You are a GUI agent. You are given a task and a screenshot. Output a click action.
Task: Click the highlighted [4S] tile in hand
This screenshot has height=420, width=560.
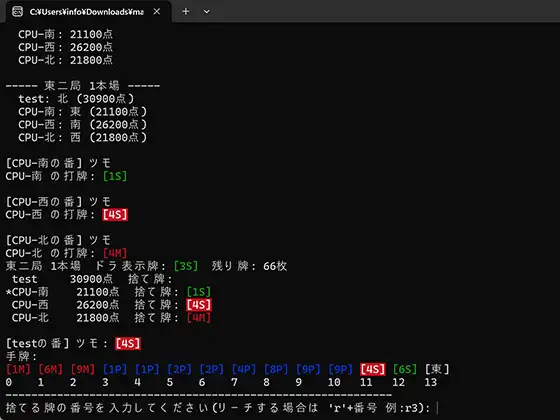click(x=373, y=369)
